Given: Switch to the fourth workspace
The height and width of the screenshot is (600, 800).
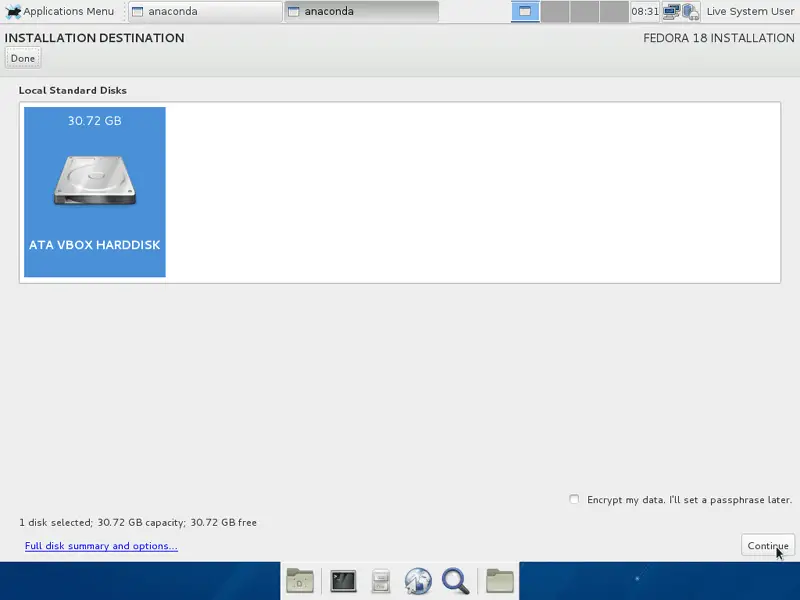Looking at the screenshot, I should tap(614, 11).
